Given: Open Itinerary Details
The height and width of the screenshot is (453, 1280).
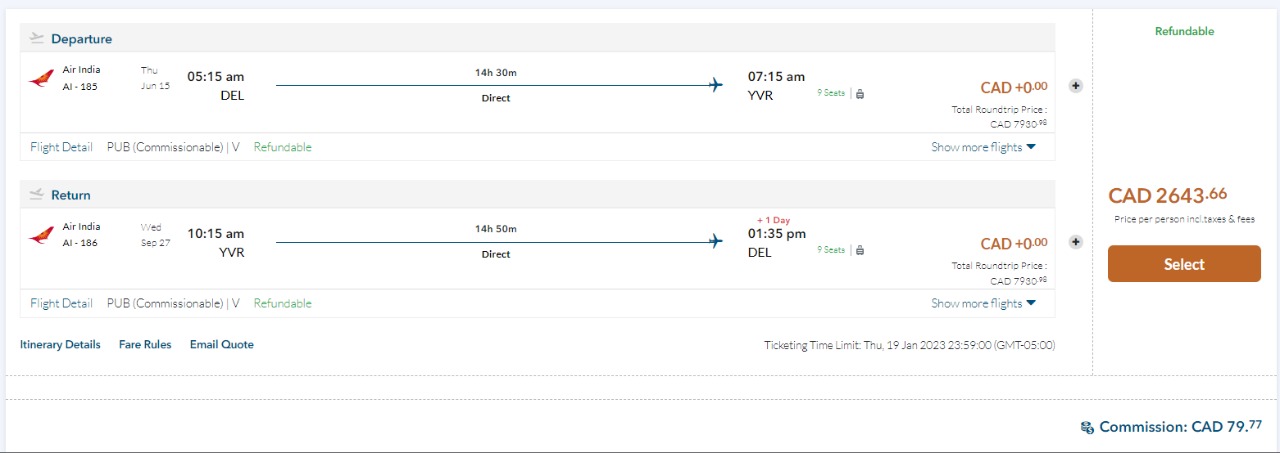Looking at the screenshot, I should point(60,344).
